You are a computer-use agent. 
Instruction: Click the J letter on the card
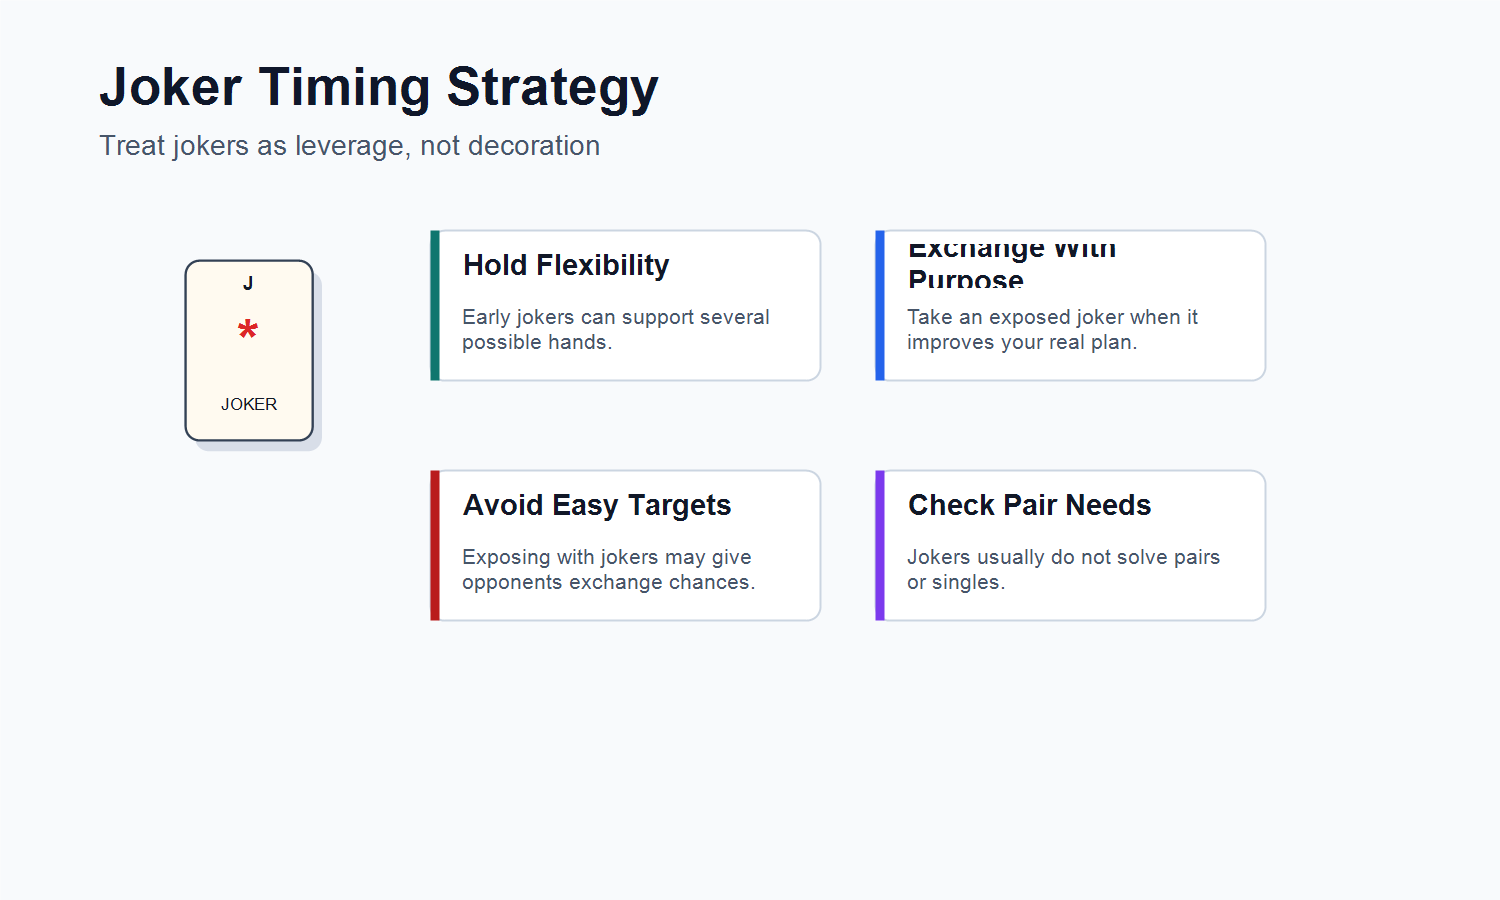click(x=248, y=283)
